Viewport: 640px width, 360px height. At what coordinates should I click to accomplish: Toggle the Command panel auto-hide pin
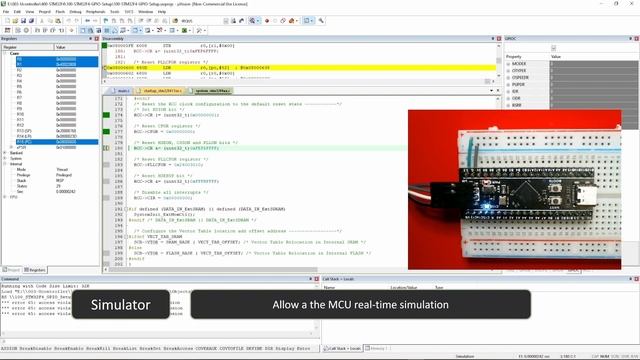pos(310,279)
